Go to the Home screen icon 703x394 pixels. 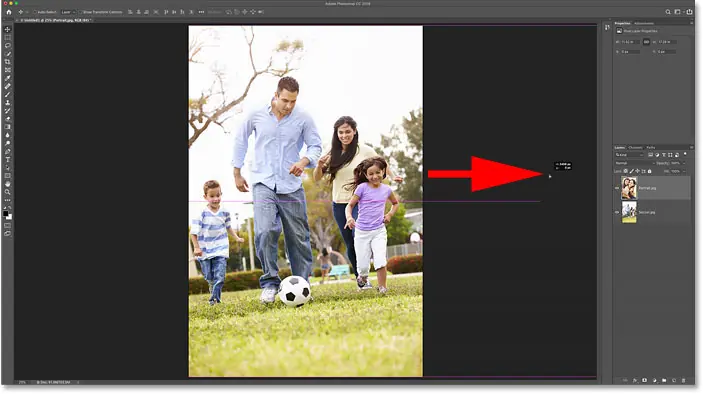point(9,12)
